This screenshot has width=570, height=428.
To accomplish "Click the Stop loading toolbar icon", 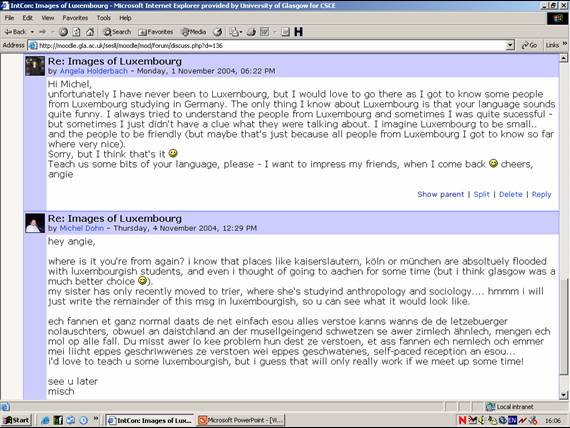I will [x=63, y=32].
